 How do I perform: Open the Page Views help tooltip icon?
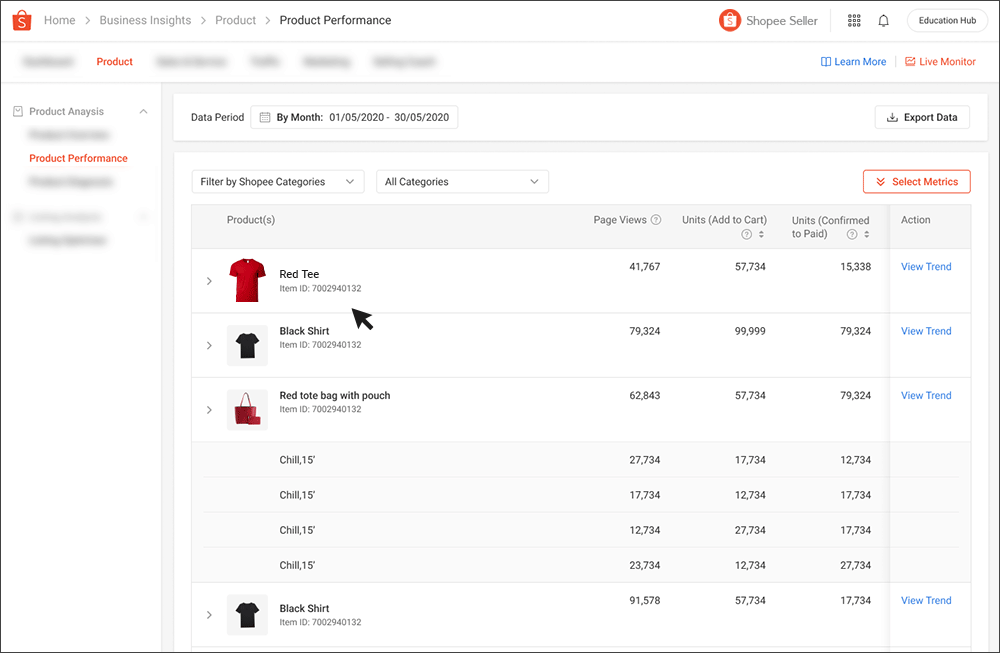[655, 220]
